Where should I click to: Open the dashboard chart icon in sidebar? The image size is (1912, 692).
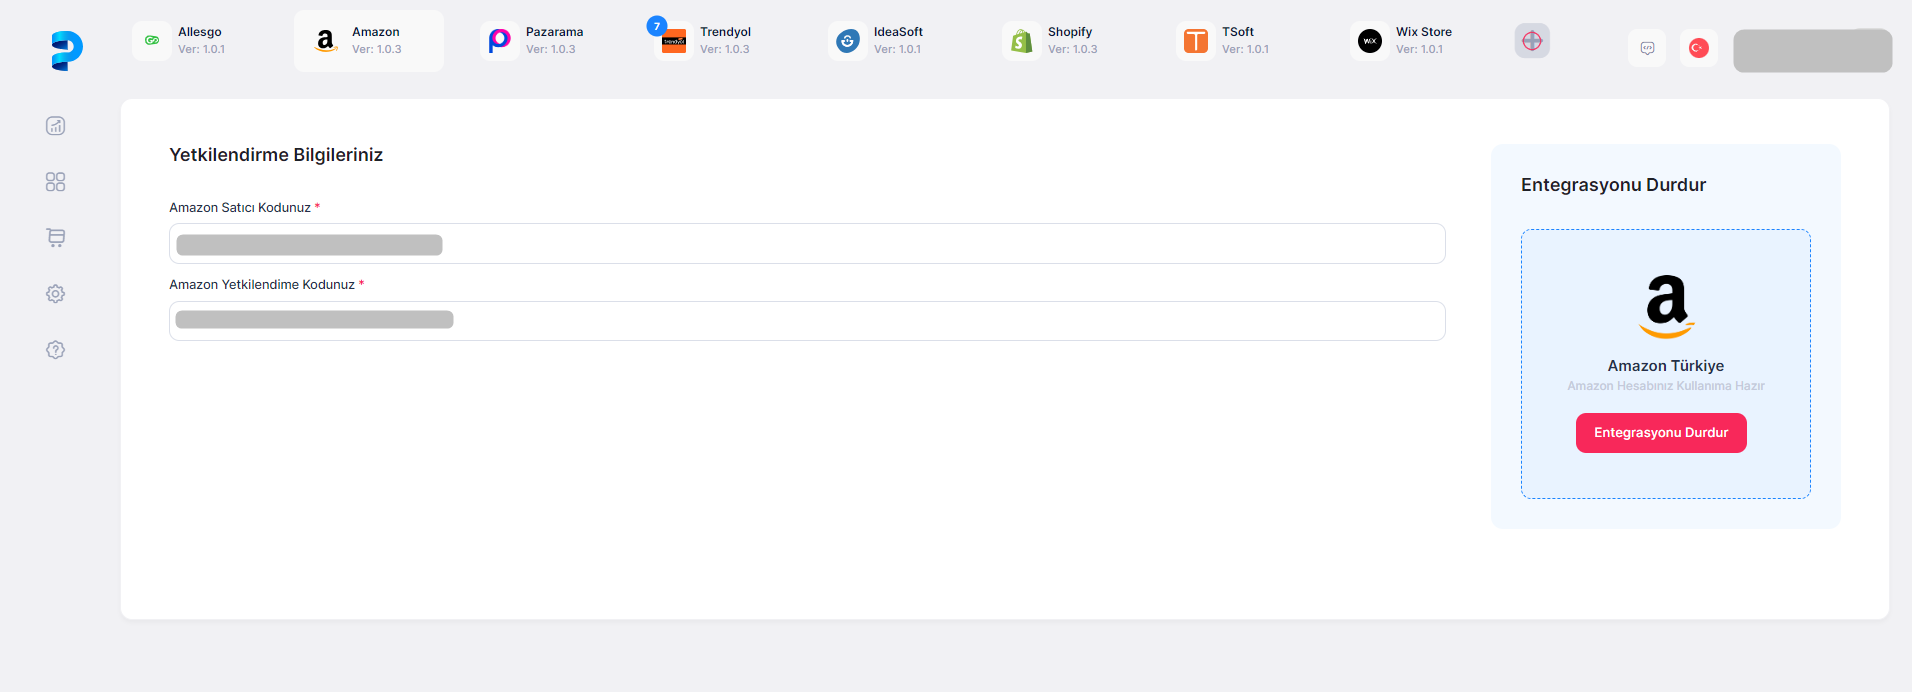pos(56,126)
